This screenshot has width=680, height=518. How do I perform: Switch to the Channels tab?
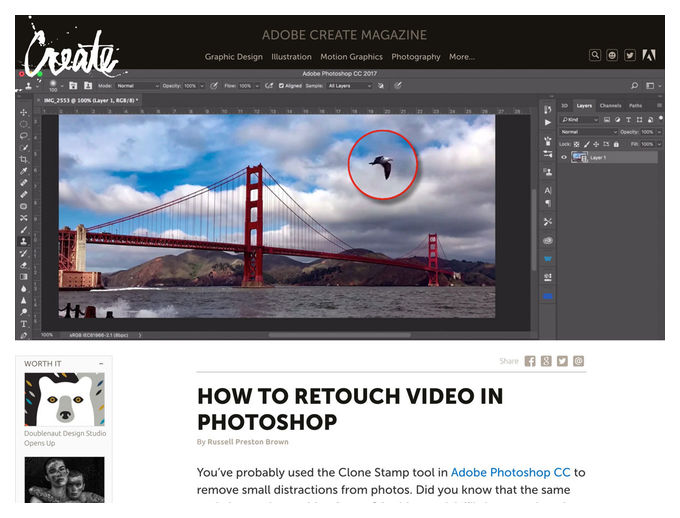click(610, 105)
